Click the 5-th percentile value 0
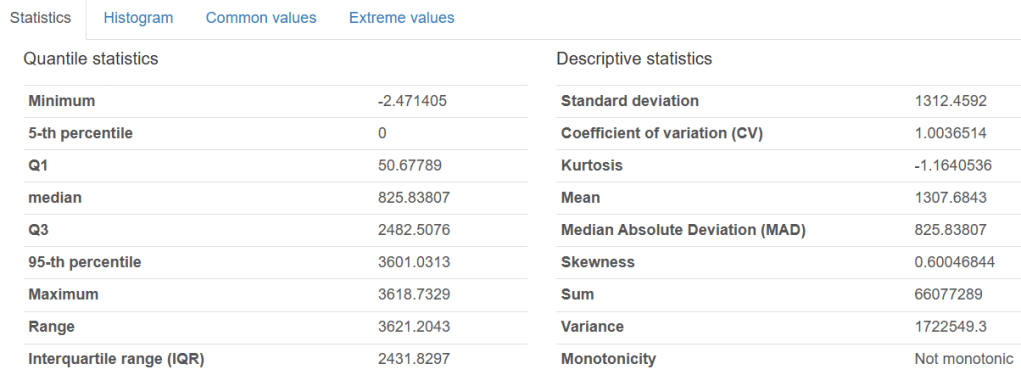The image size is (1021, 375). click(x=382, y=133)
